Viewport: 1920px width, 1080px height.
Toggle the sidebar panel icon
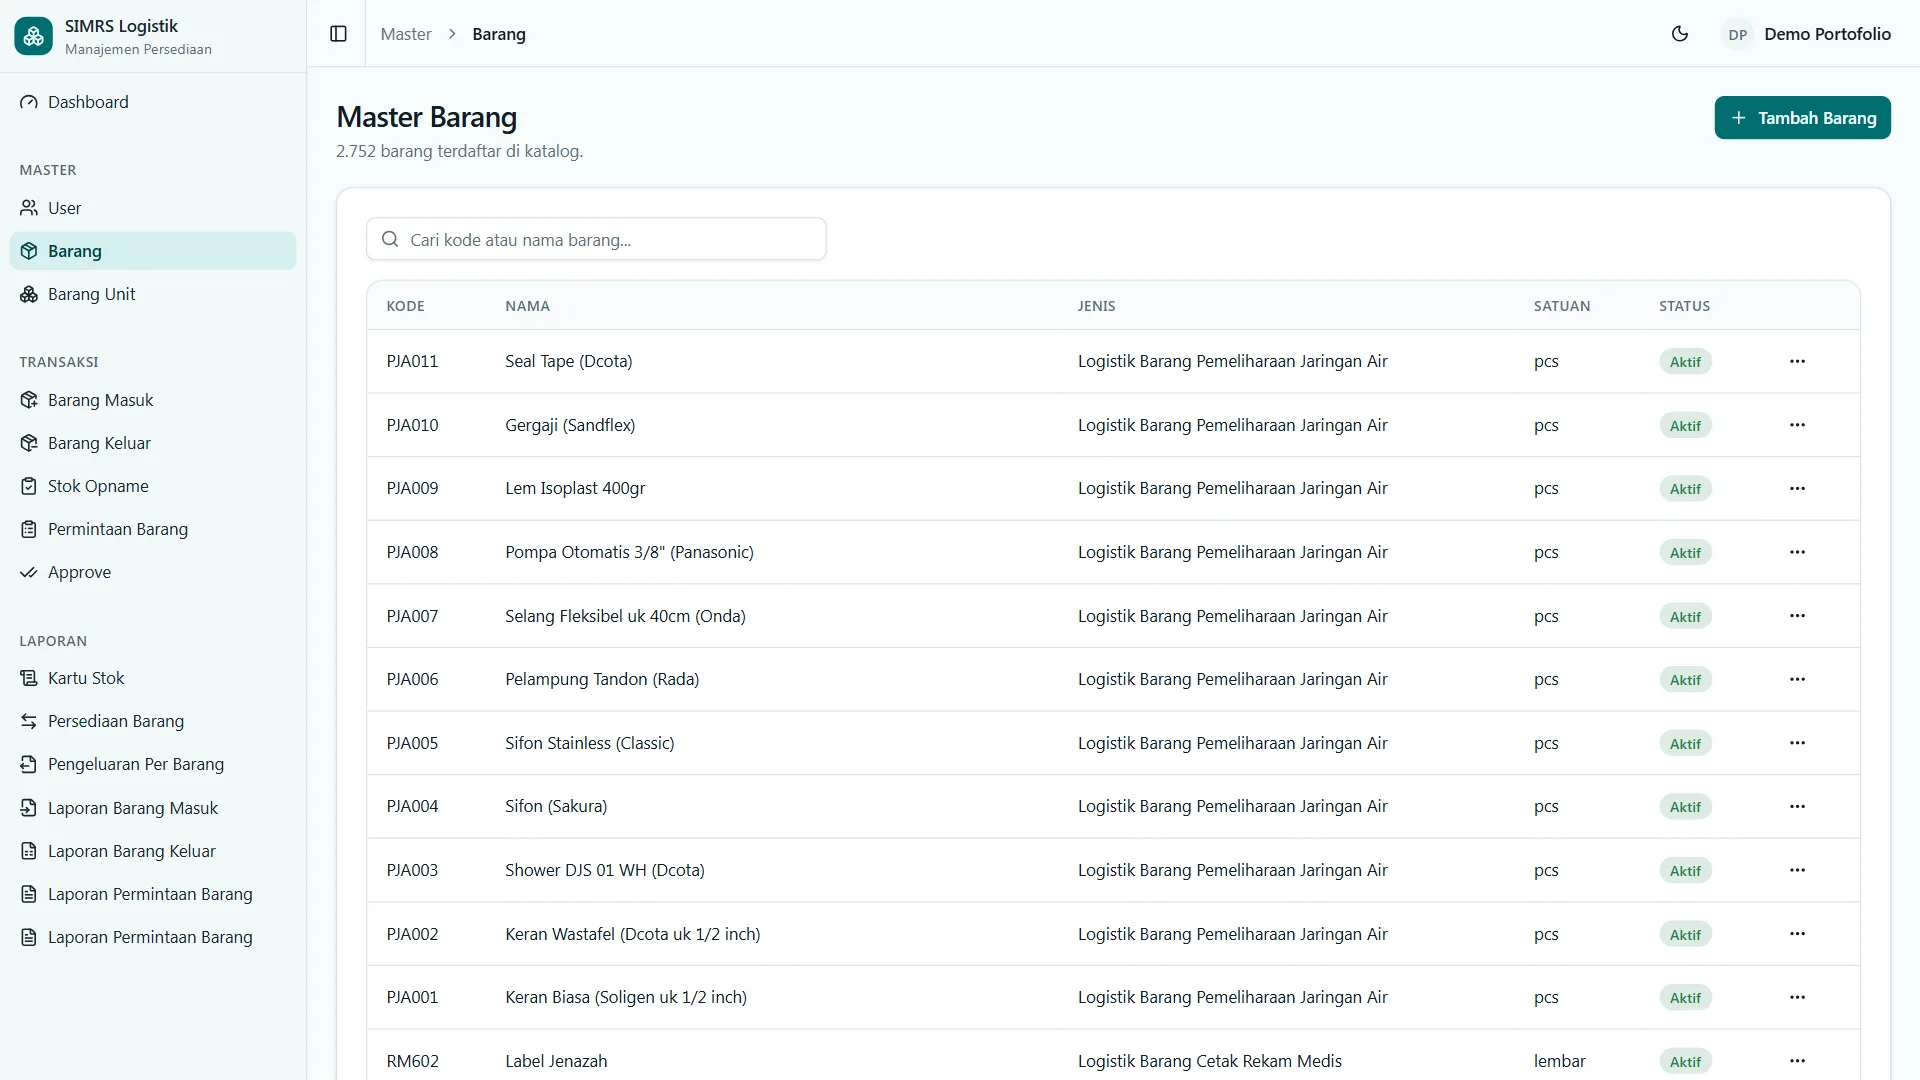pyautogui.click(x=338, y=34)
